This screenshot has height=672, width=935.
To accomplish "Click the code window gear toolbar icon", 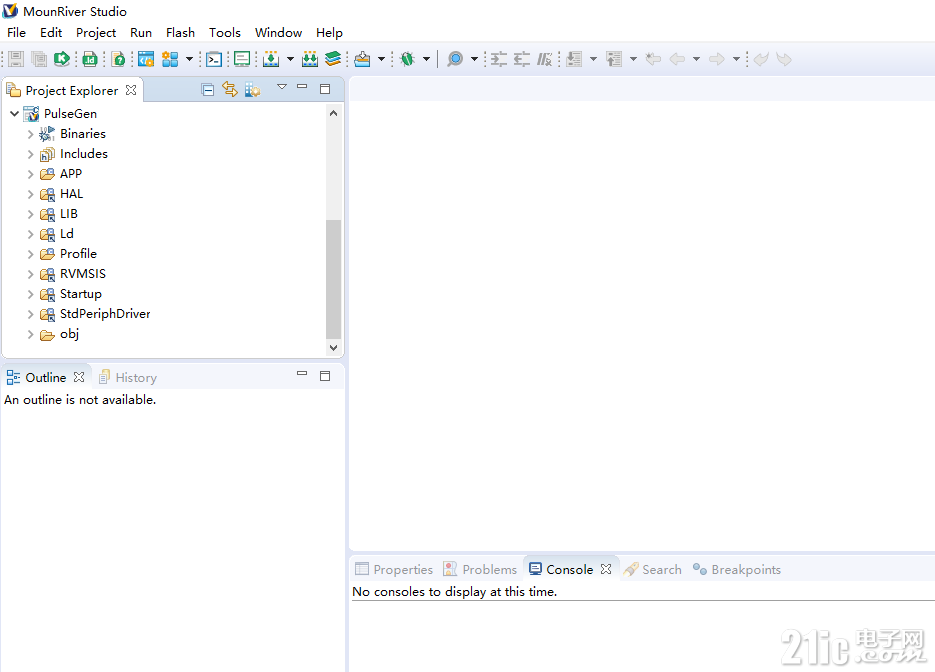I will click(146, 59).
